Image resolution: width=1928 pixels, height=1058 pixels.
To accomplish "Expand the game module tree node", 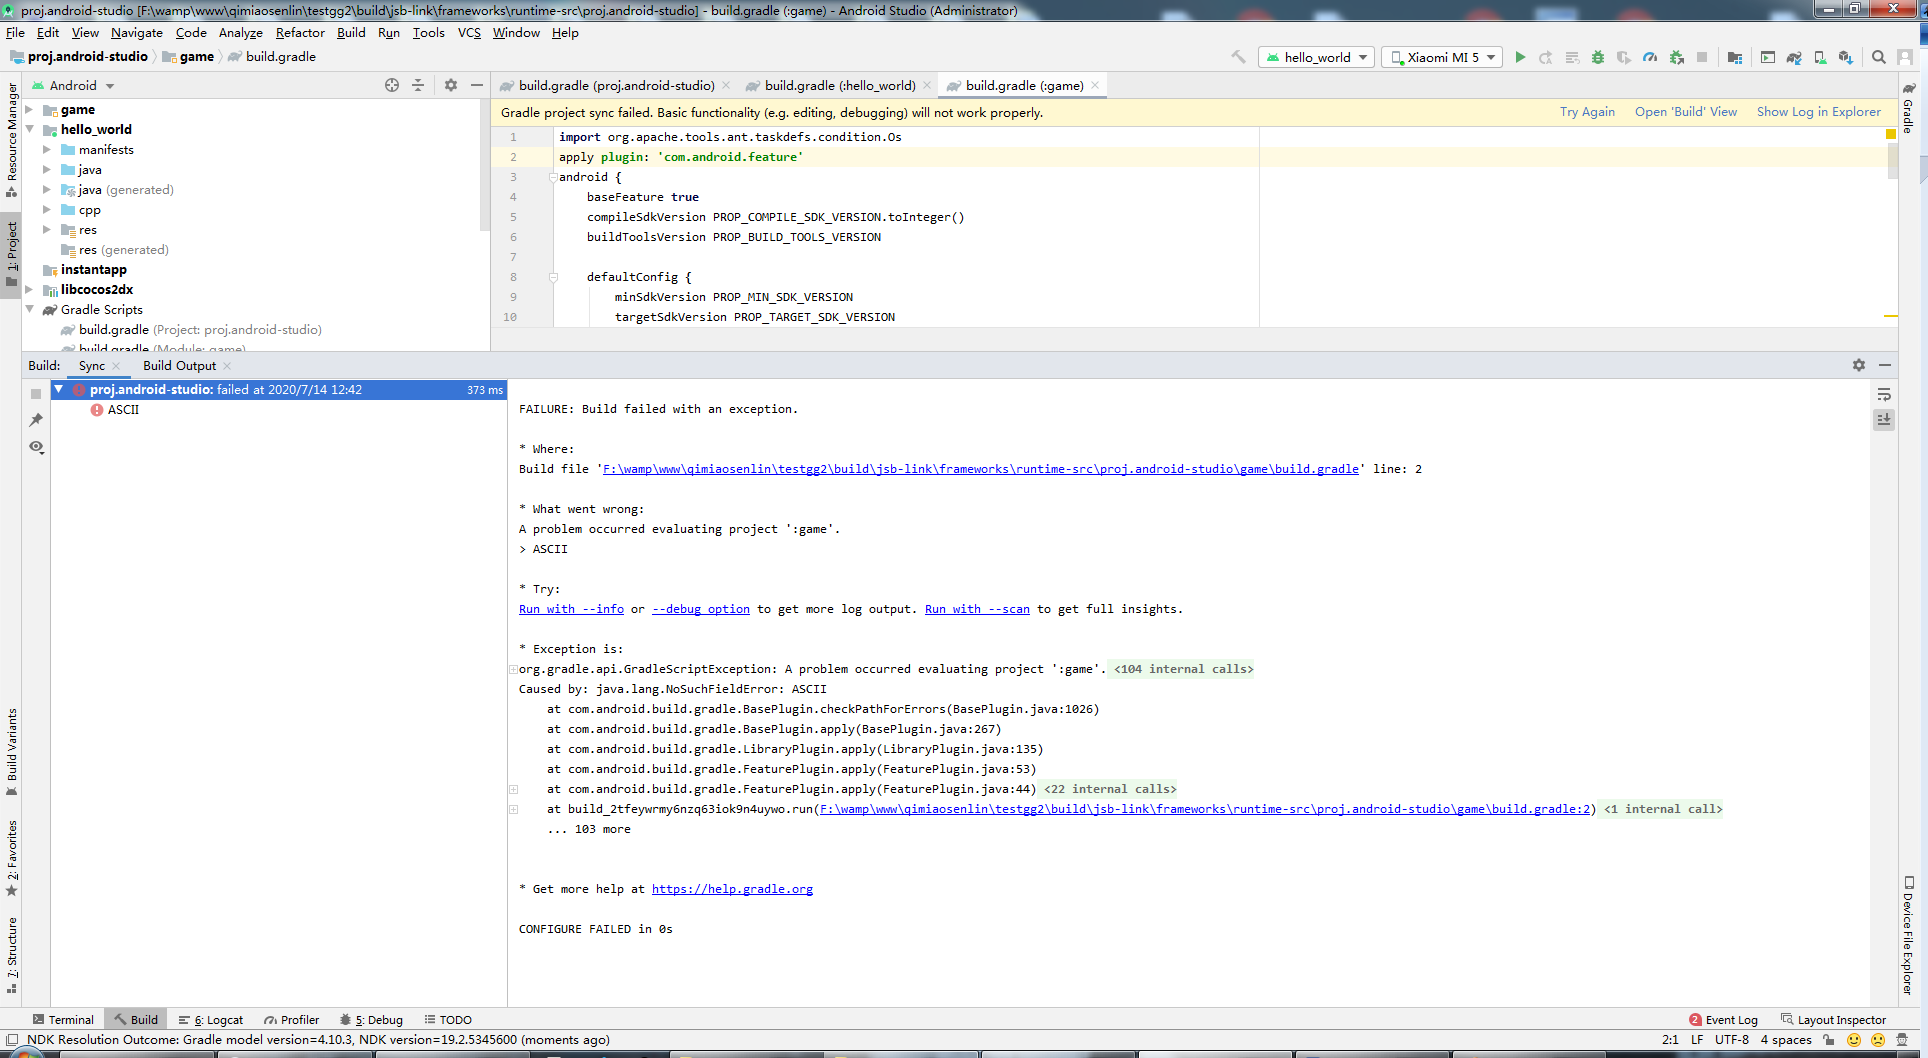I will (30, 109).
